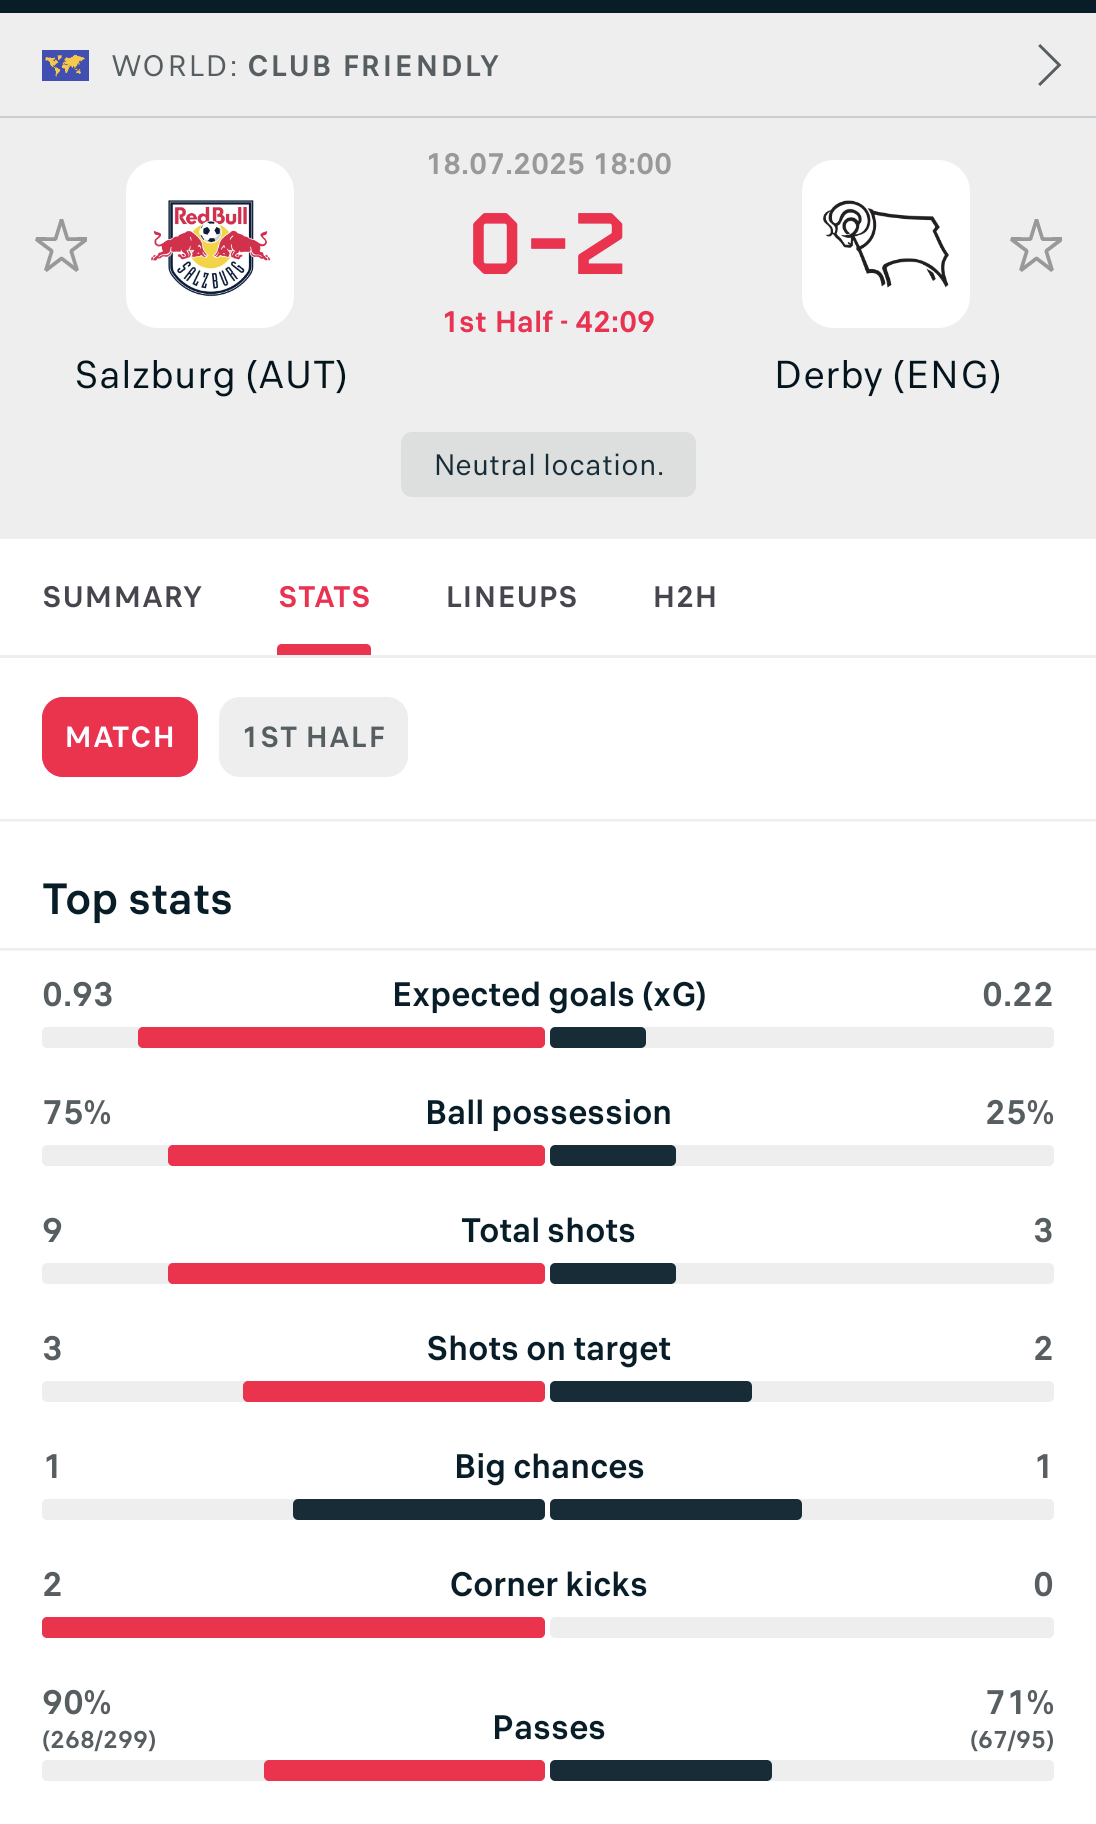Select the Stats tab

pyautogui.click(x=324, y=597)
